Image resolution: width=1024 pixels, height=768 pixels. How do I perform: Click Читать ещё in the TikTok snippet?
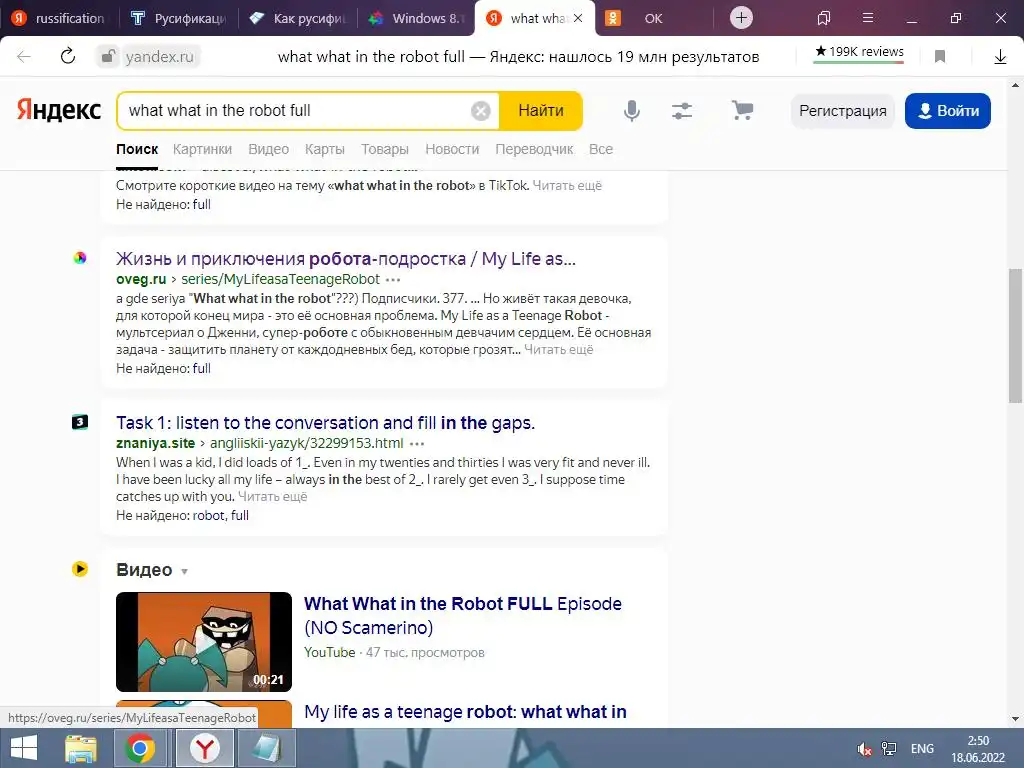tap(567, 185)
